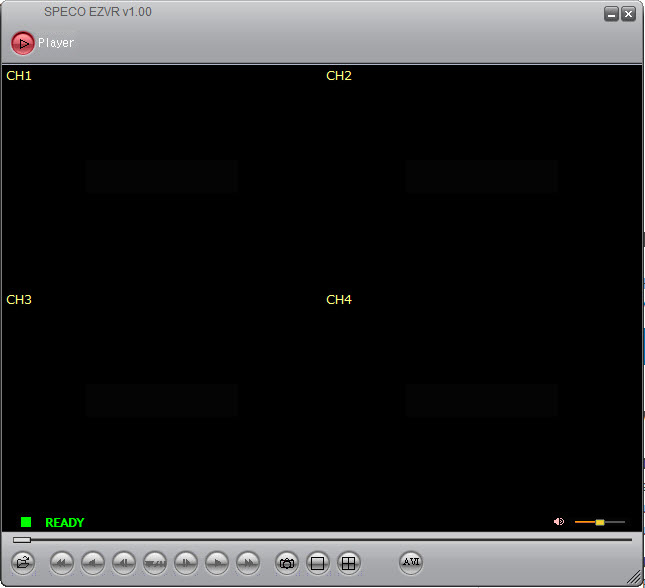Viewport: 645px width, 588px height.
Task: Select the CH2 video pane
Action: tap(482, 176)
